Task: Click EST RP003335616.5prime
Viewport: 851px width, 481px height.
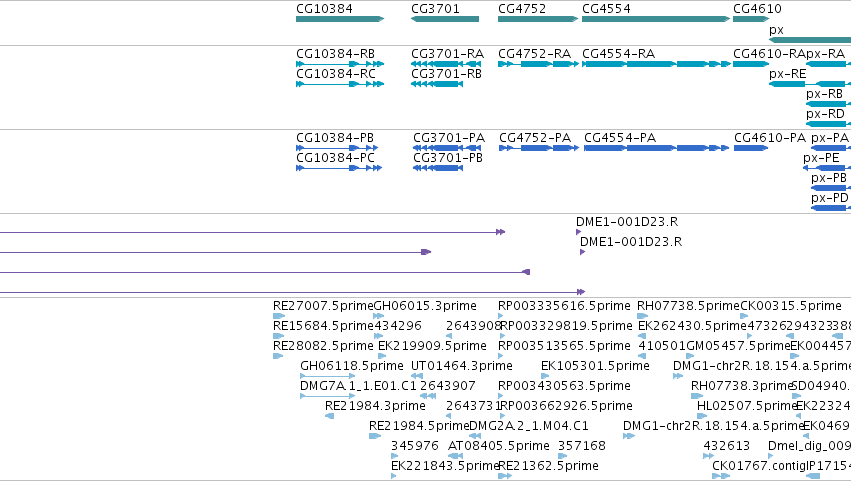Action: (x=564, y=306)
